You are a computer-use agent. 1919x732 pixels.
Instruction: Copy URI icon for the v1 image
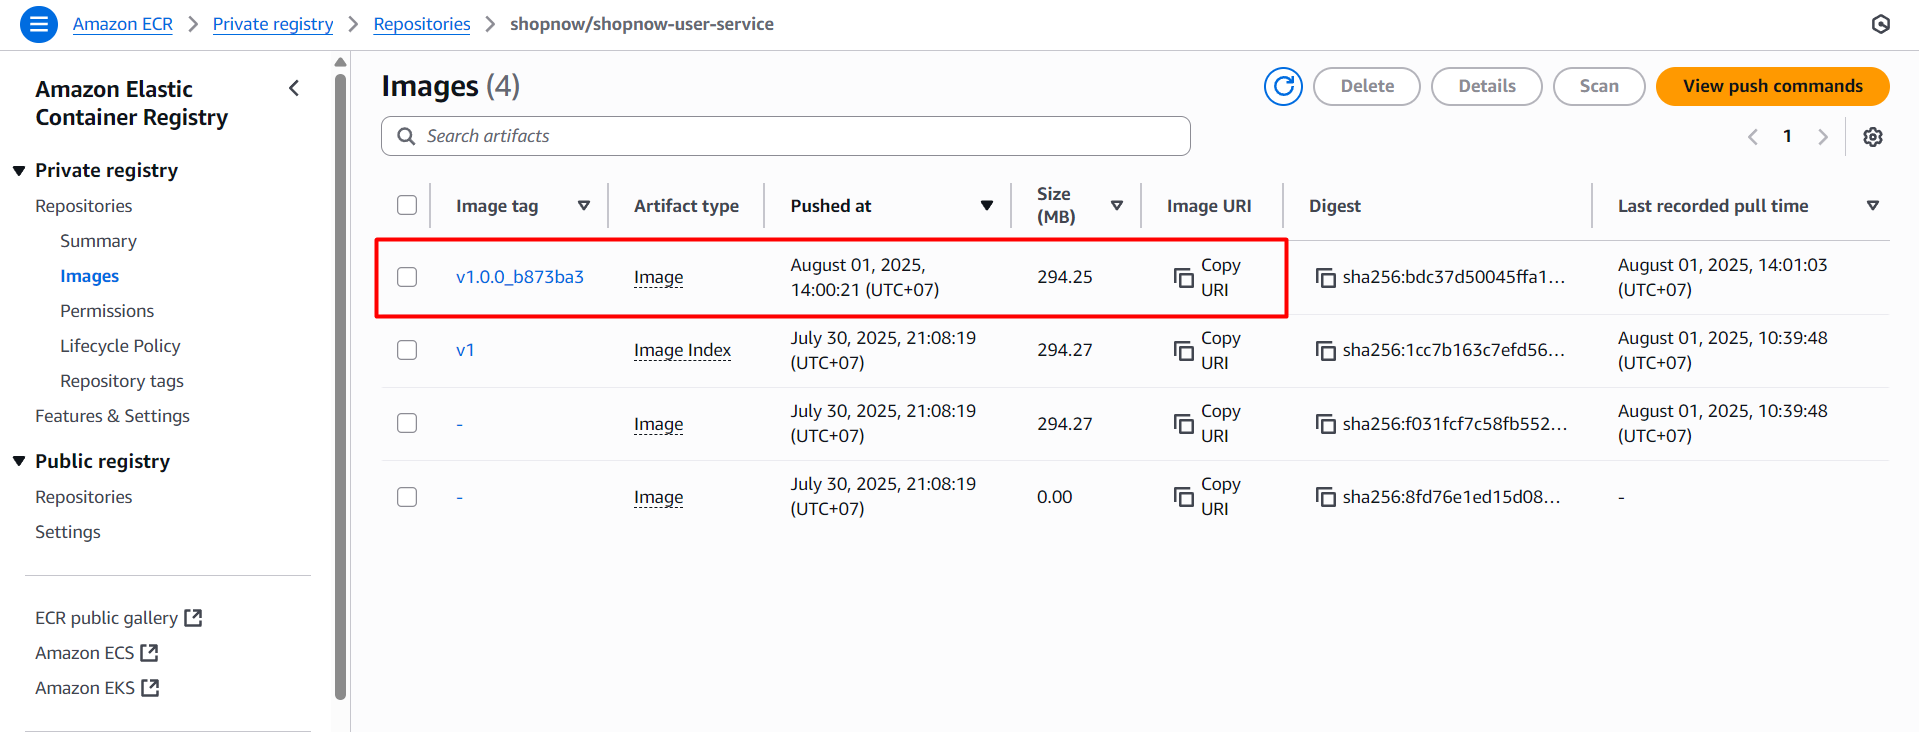1184,351
